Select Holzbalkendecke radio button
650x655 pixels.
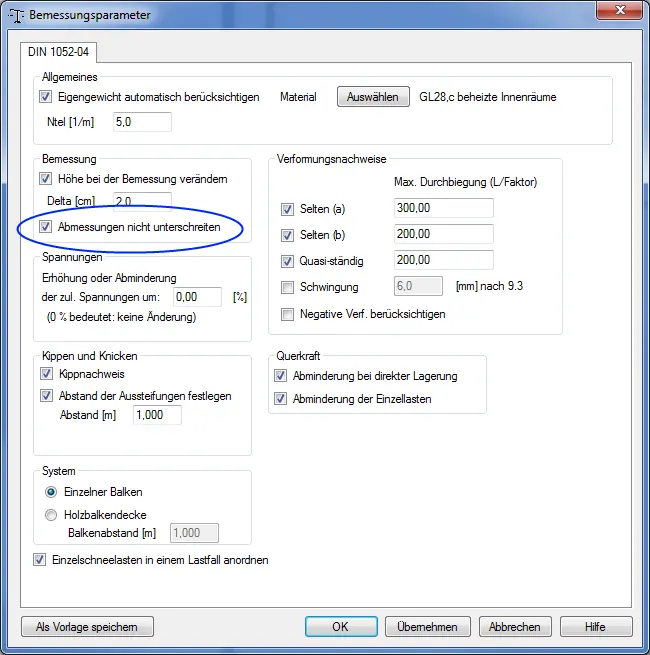pos(51,515)
